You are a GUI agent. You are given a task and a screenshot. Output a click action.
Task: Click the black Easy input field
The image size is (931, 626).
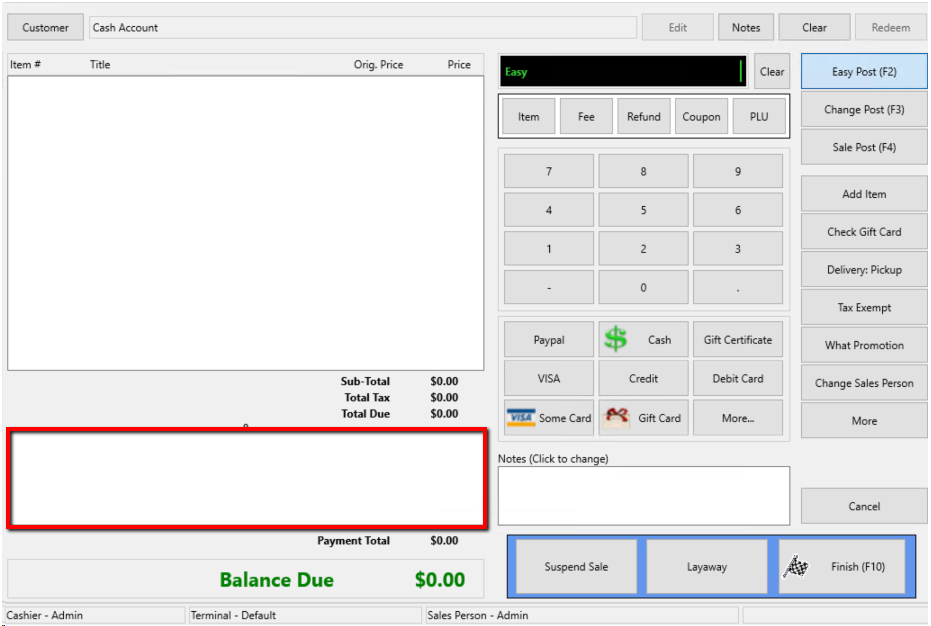pos(622,72)
